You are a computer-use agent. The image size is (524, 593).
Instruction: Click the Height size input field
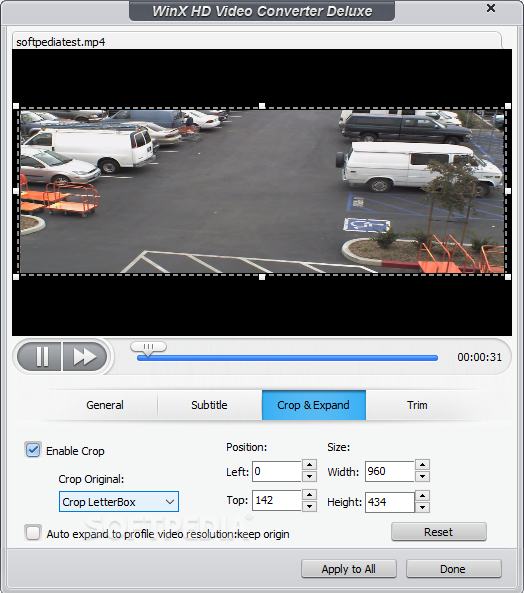point(390,502)
